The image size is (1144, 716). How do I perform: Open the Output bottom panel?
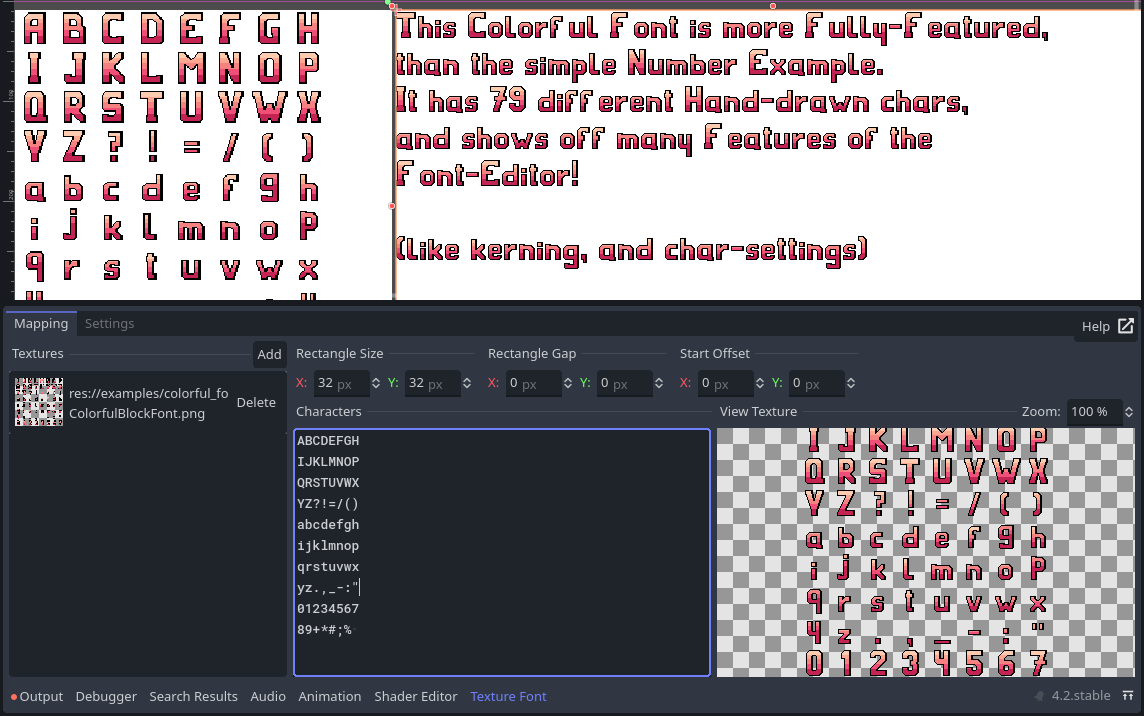pyautogui.click(x=41, y=696)
